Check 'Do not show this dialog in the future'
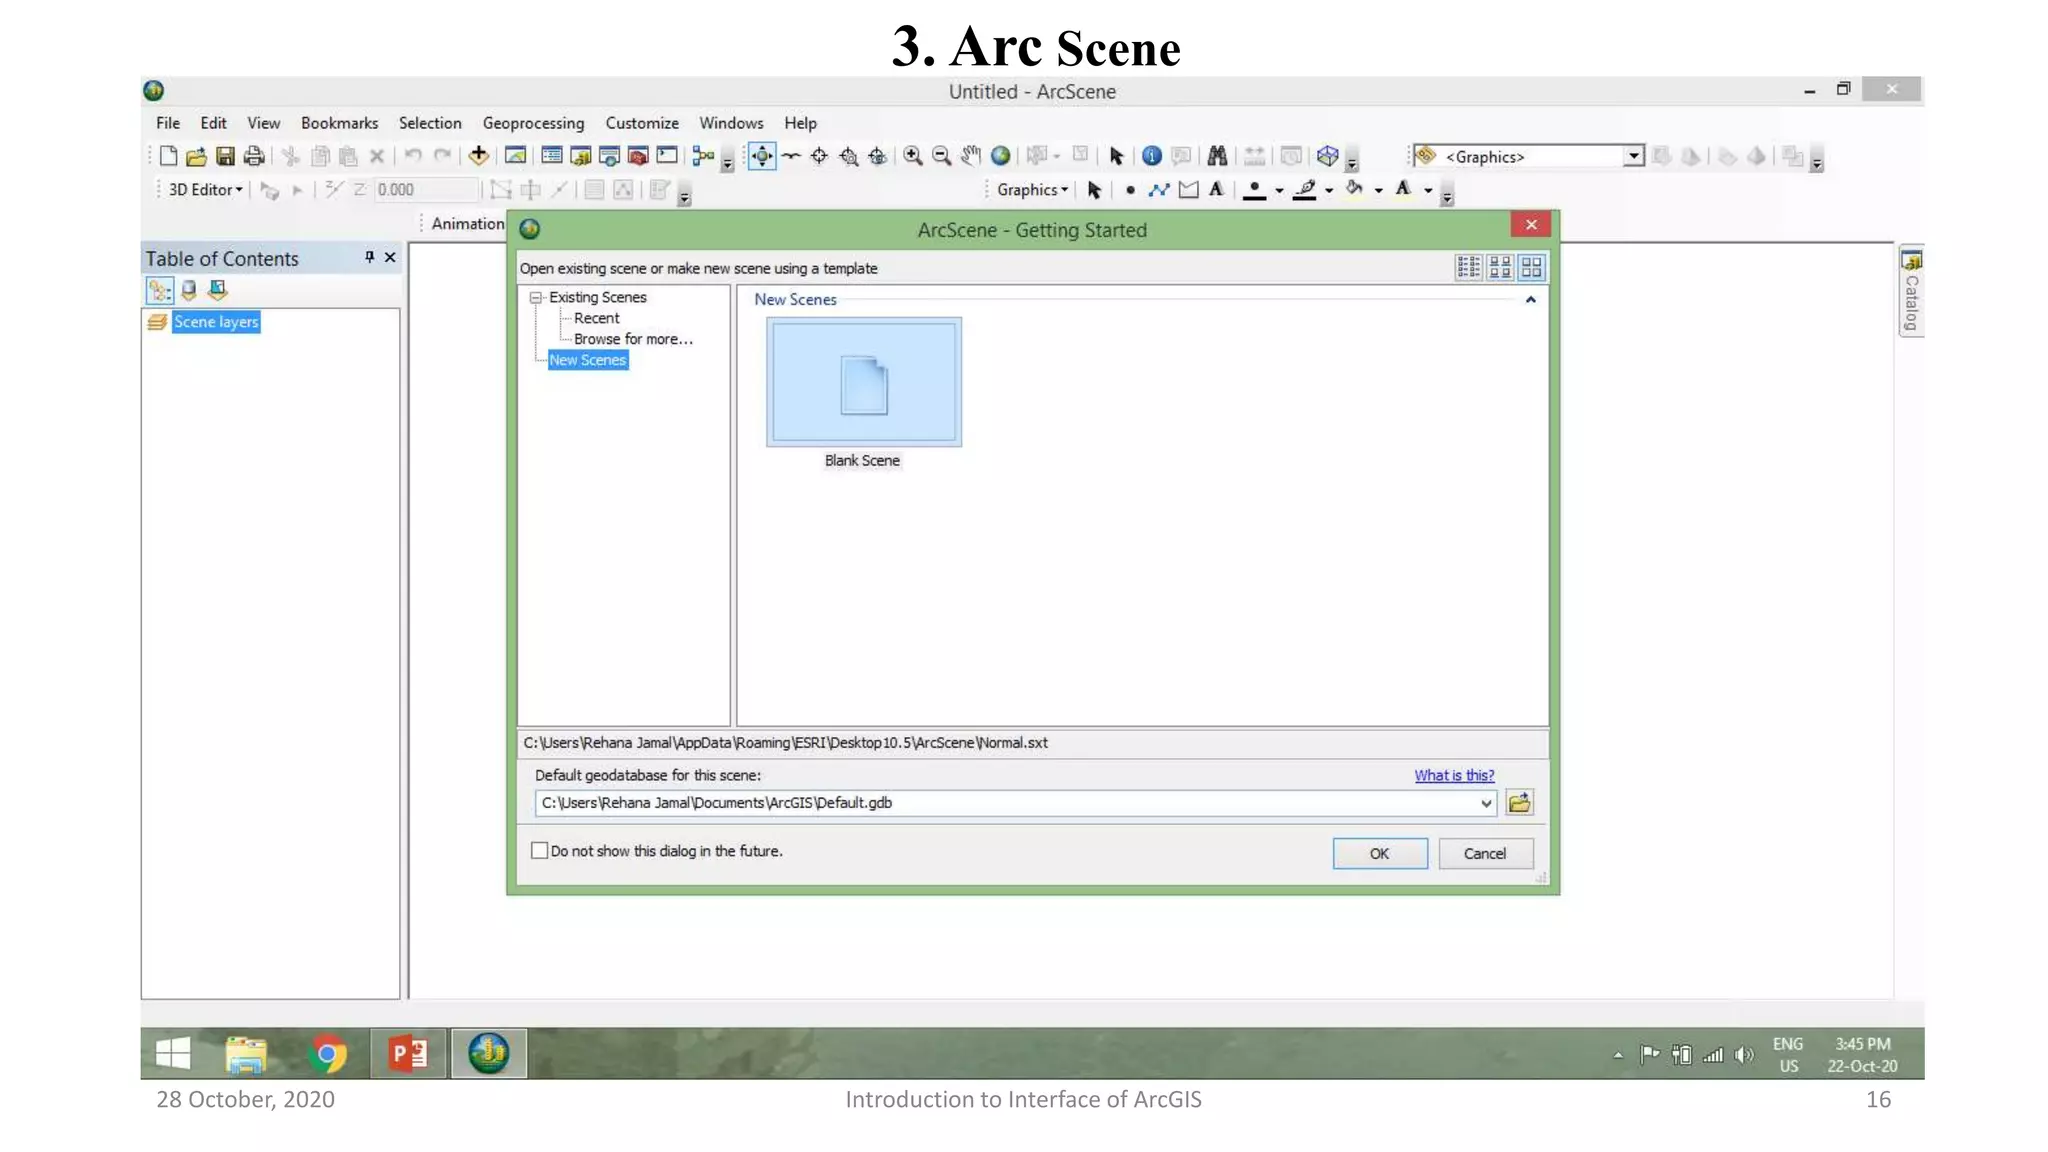The height and width of the screenshot is (1152, 2048). (540, 851)
